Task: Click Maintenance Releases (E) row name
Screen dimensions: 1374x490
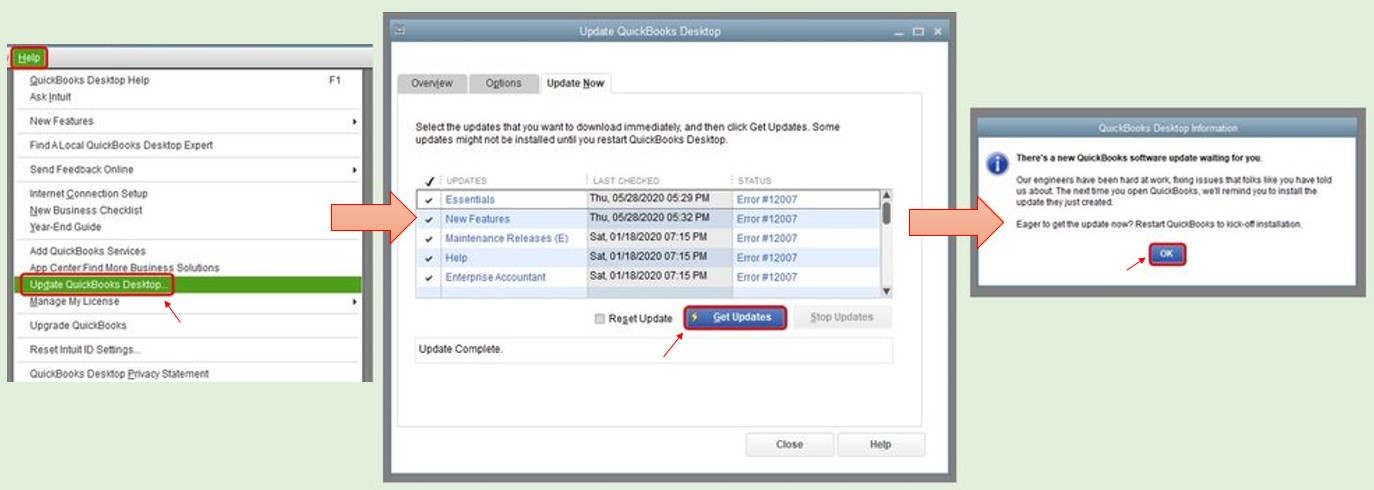Action: (507, 238)
